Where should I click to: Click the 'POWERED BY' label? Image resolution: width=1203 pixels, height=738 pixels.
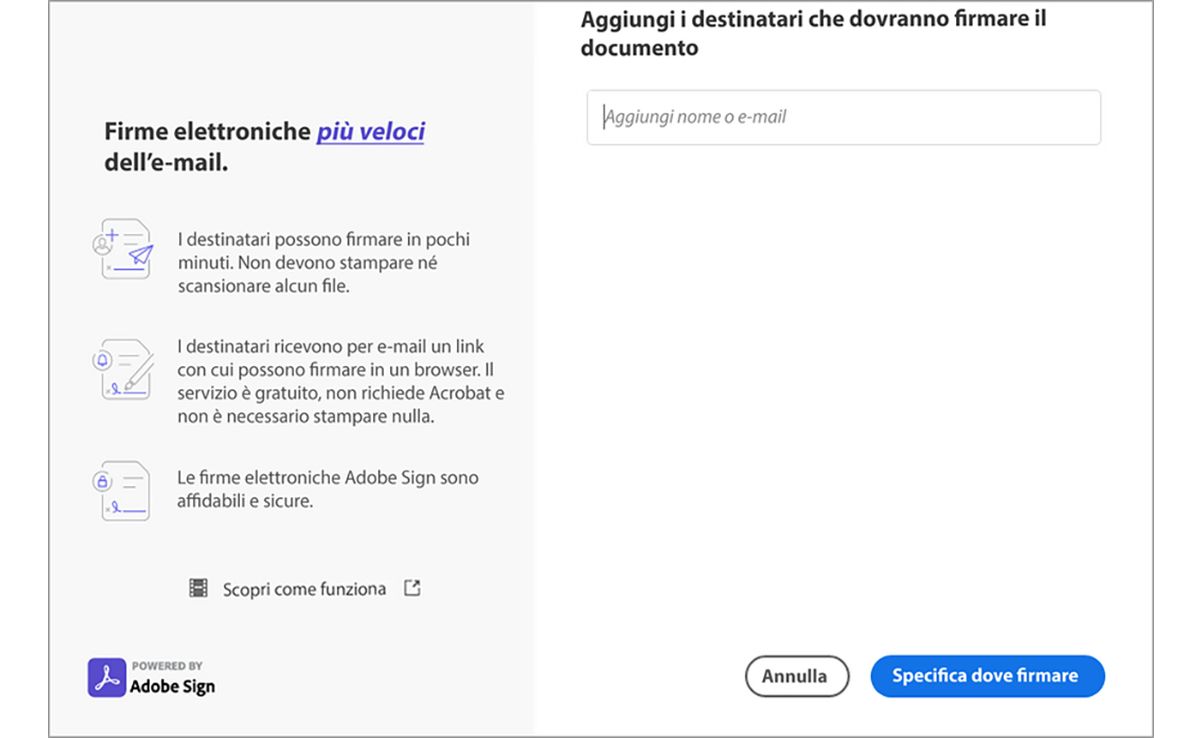click(x=167, y=666)
